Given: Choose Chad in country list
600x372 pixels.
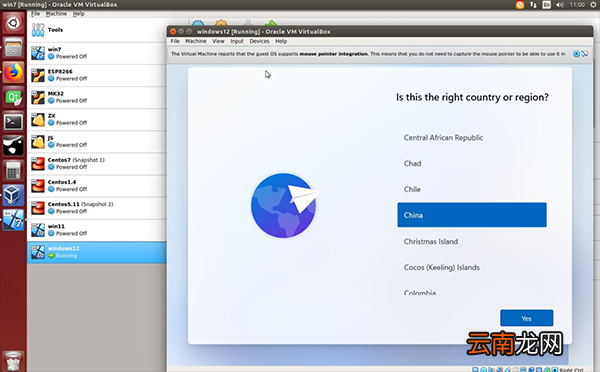Looking at the screenshot, I should coord(472,163).
